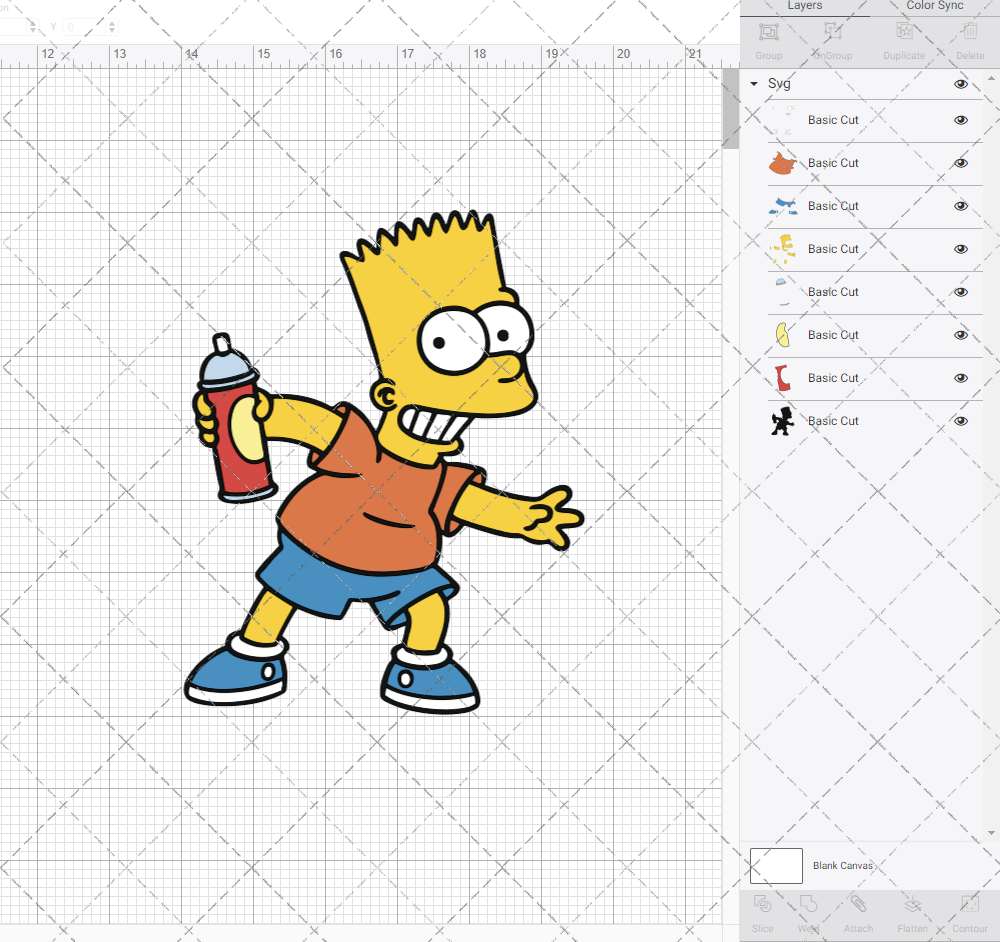Click the Layers panel scroll-up arrow
This screenshot has width=1000, height=942.
coord(991,78)
